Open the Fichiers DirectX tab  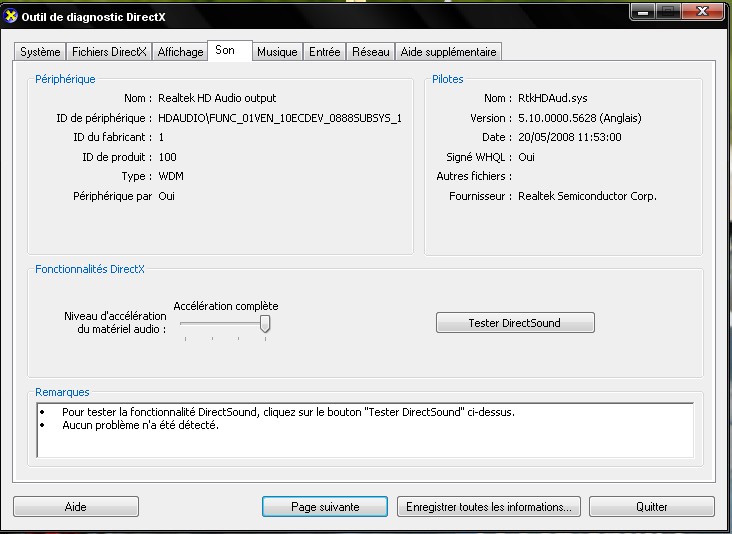coord(109,52)
